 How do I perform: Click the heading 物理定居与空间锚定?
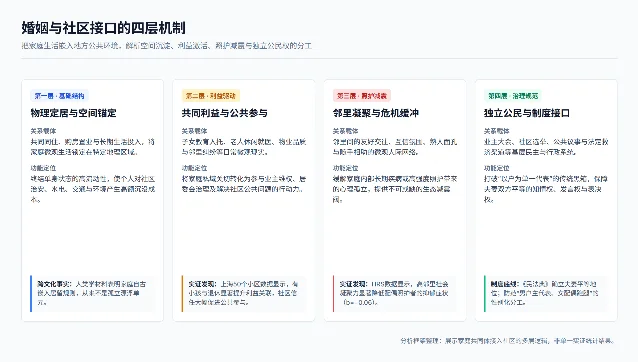(74, 113)
